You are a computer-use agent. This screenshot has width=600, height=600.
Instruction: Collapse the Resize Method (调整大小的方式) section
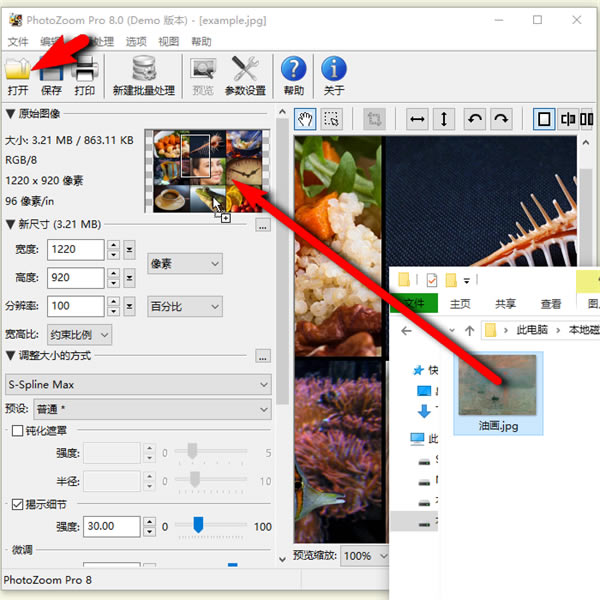coord(10,355)
